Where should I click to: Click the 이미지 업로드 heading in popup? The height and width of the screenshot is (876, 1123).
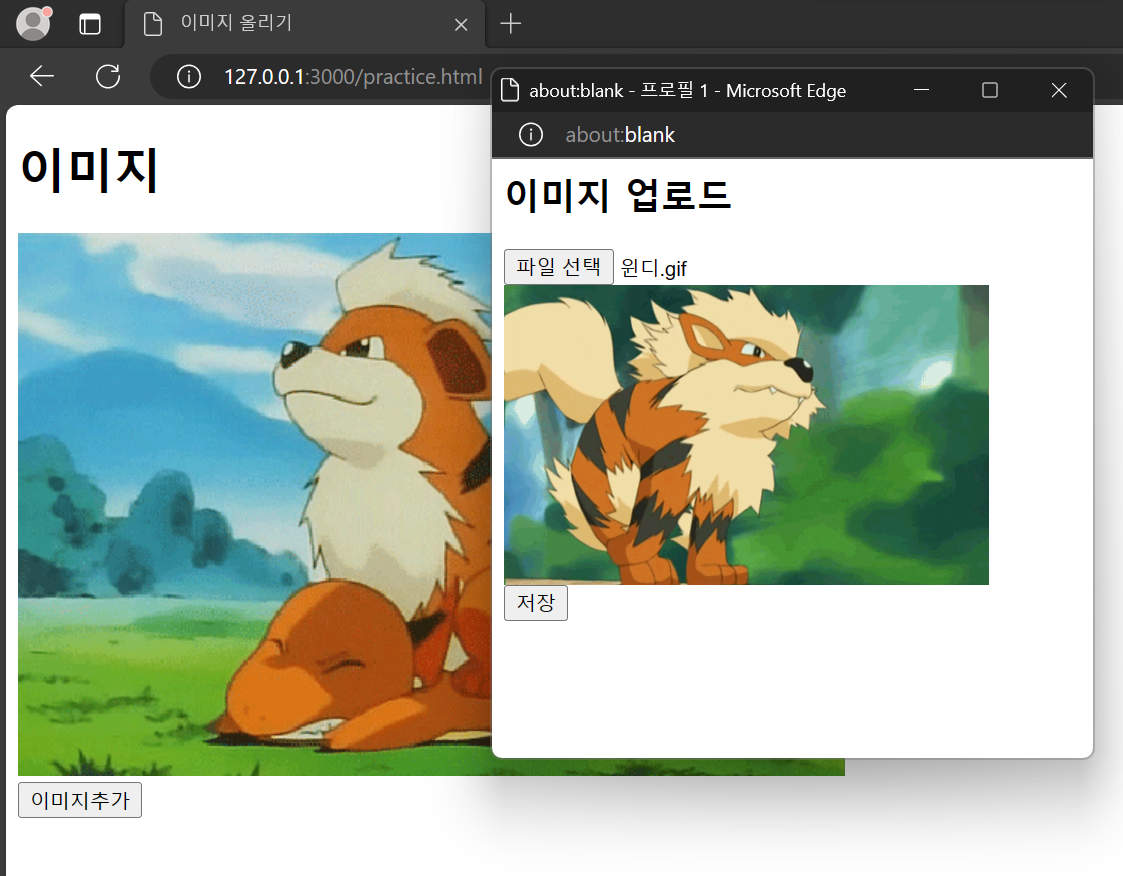[x=618, y=195]
